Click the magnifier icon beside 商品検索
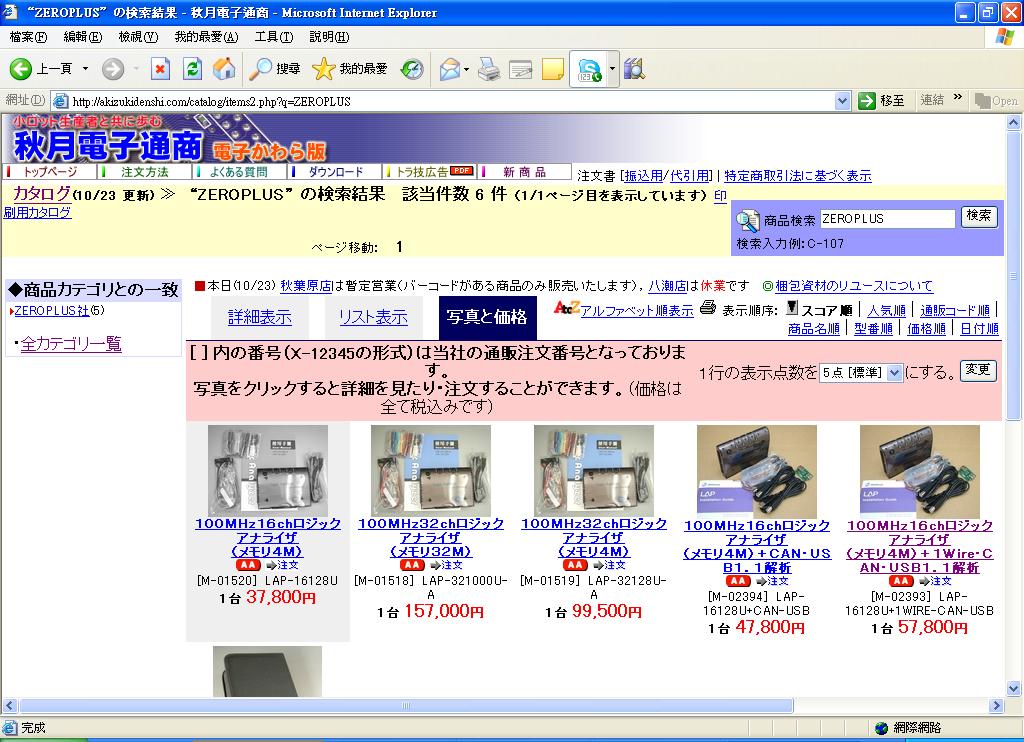Screen dimensions: 1024x742 pos(748,220)
